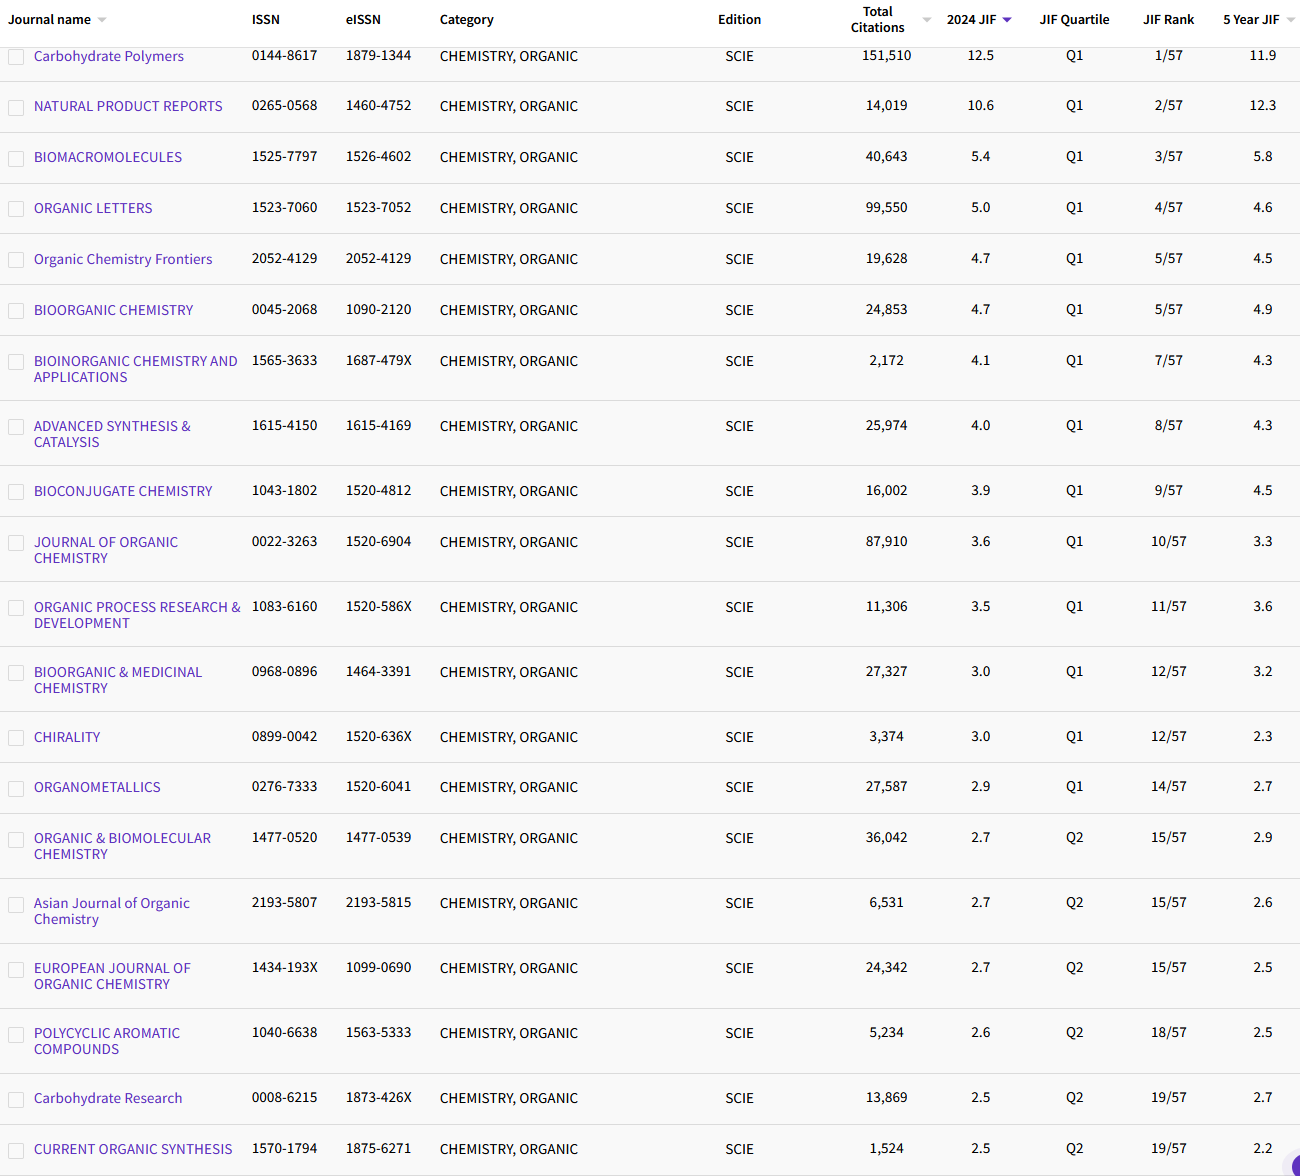Click the 5 Year JIF sort arrow
This screenshot has width=1300, height=1176.
click(x=1290, y=20)
